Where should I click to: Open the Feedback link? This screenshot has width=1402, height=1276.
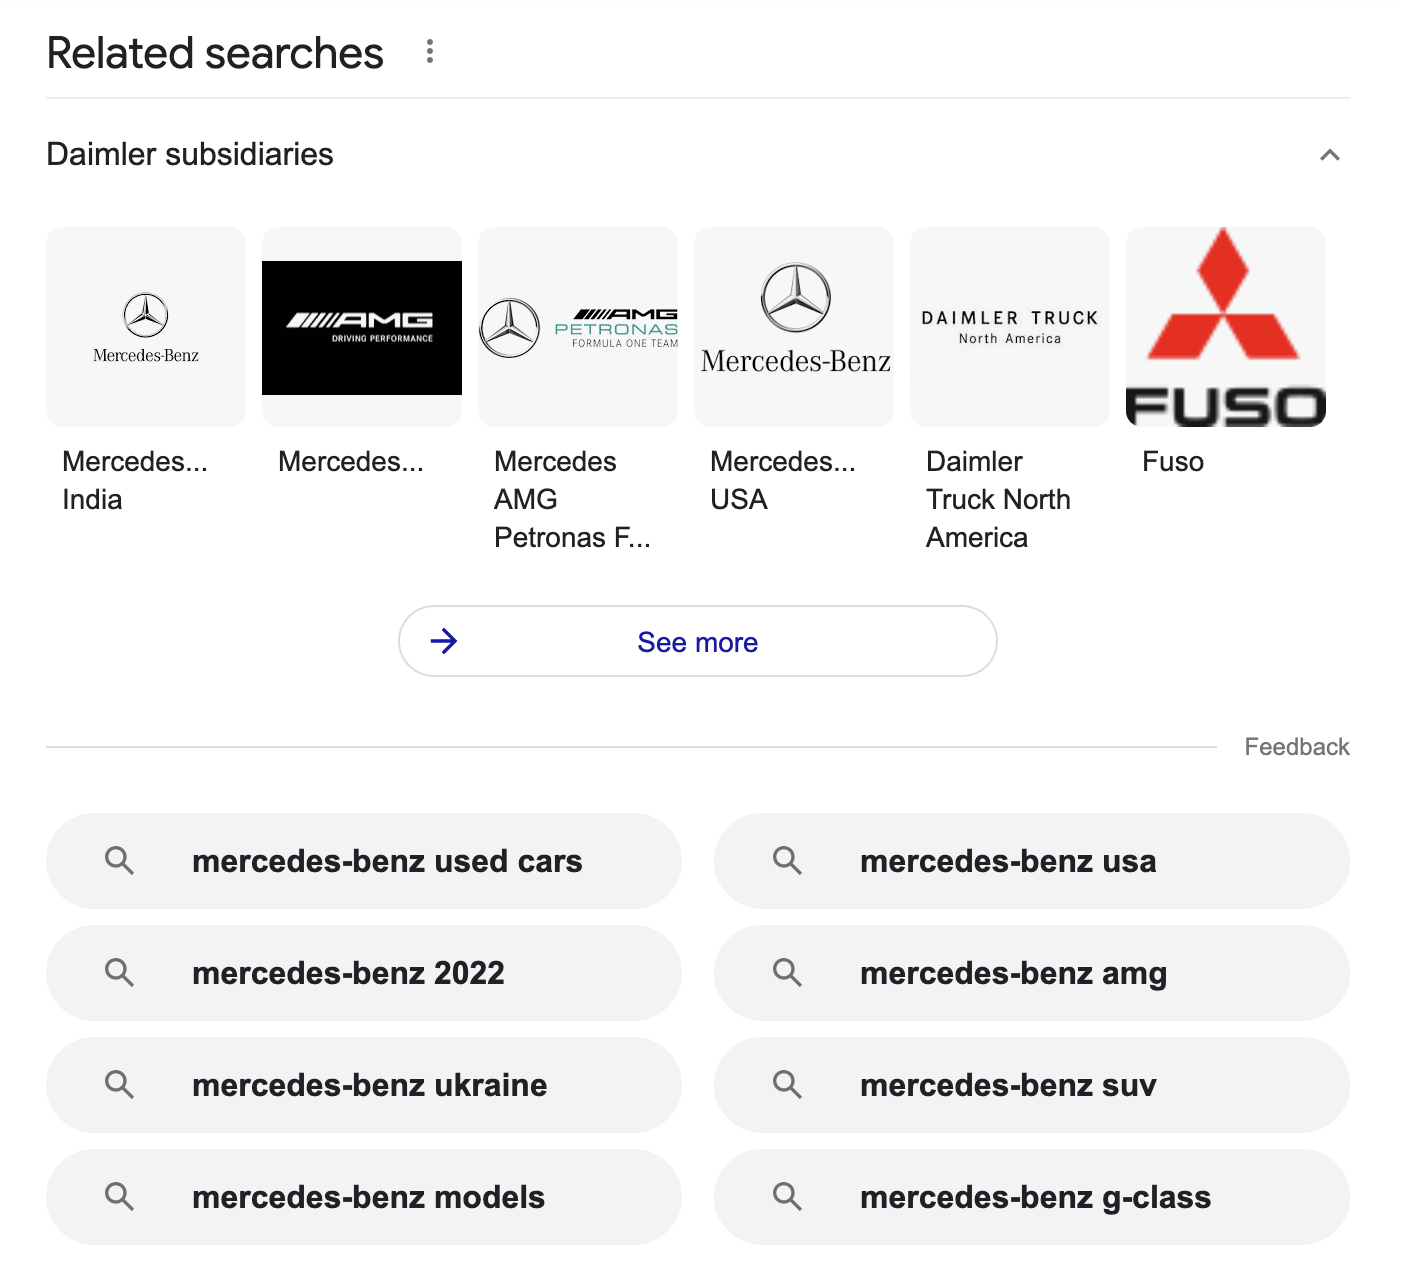[x=1296, y=746]
